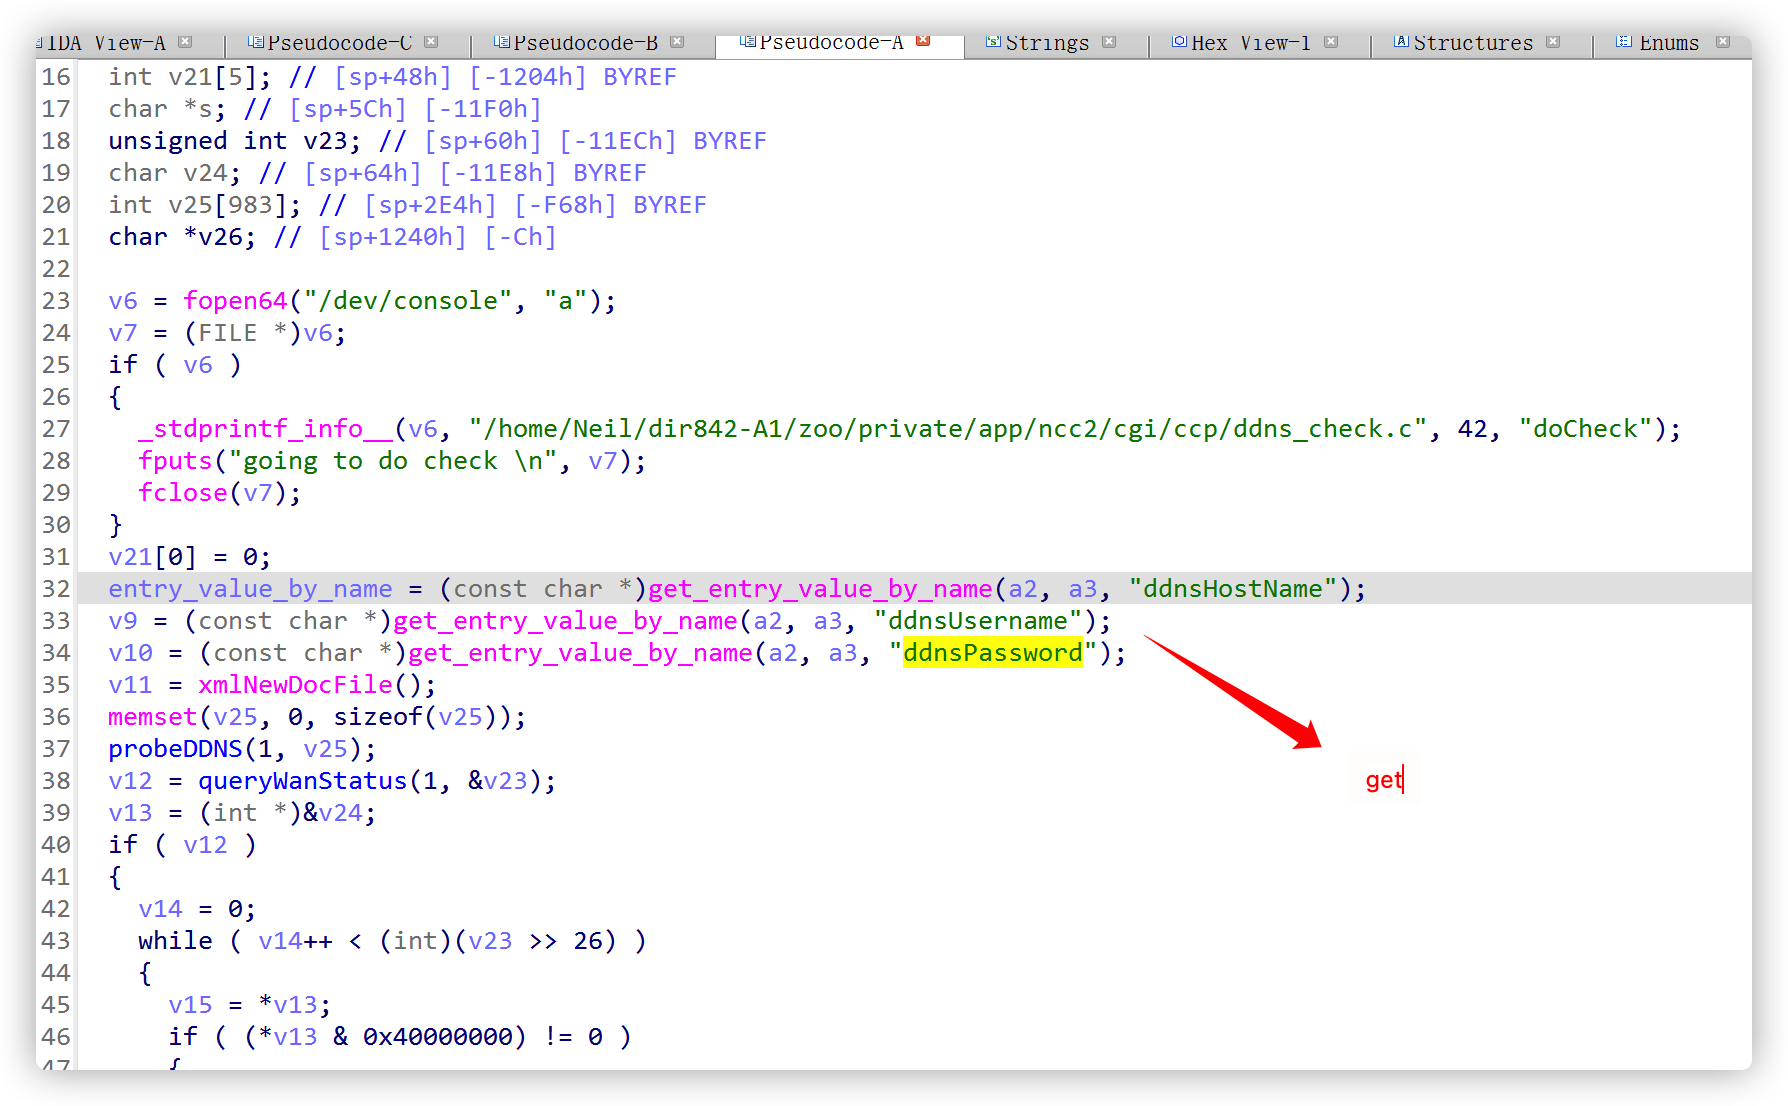Click the red 'get' annotation text field
The height and width of the screenshot is (1106, 1788).
click(1385, 780)
